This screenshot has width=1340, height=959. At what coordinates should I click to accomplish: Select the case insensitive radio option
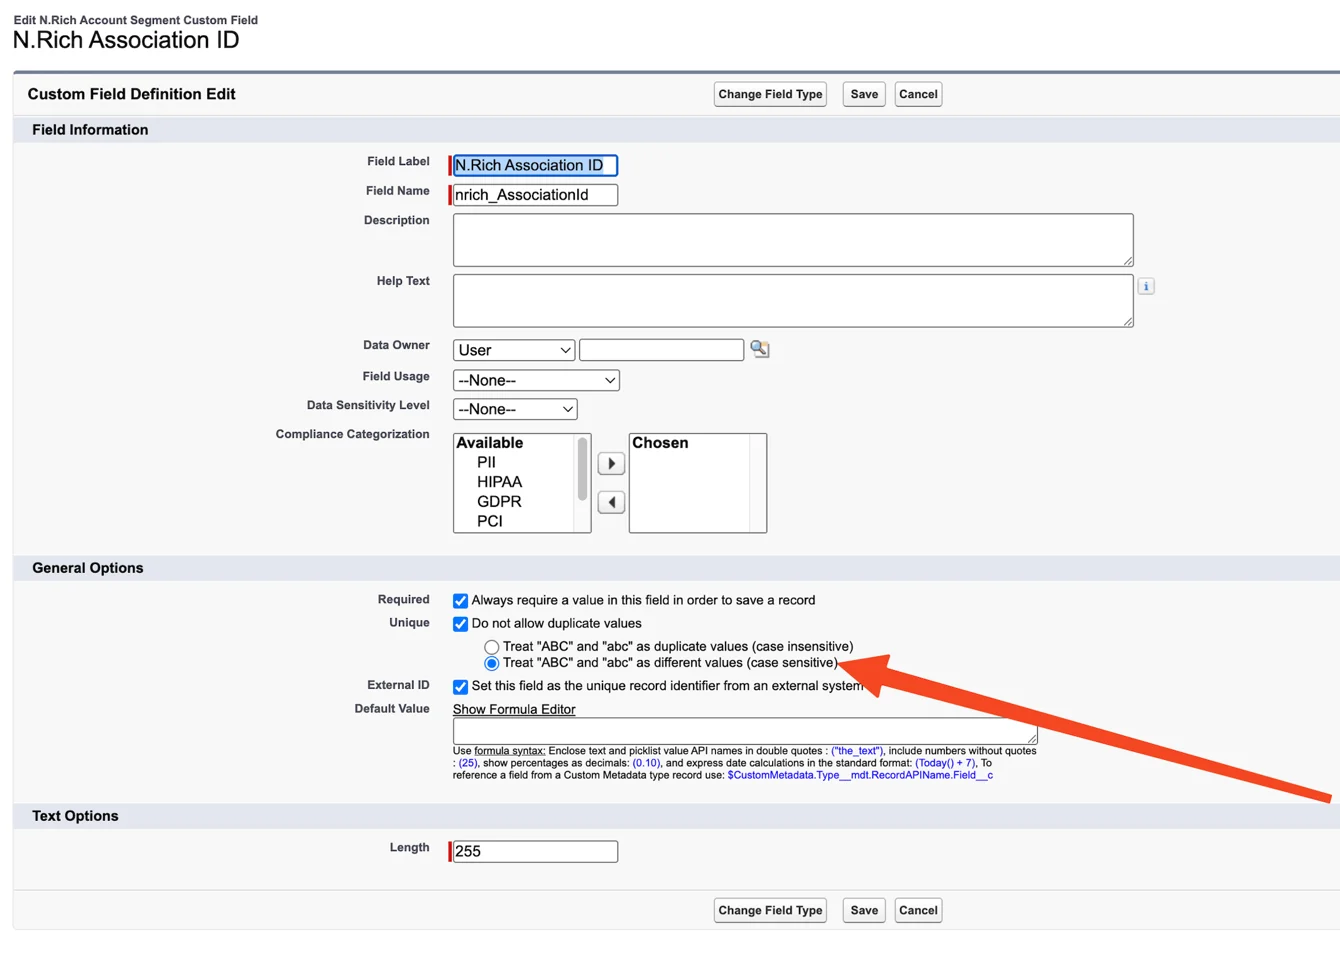click(491, 648)
